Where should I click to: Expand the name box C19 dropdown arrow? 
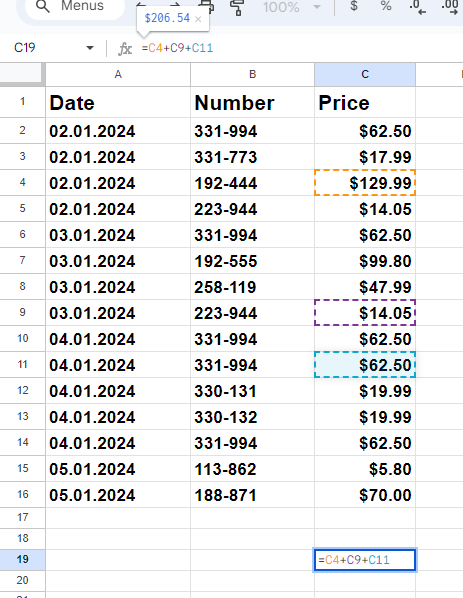pos(90,48)
